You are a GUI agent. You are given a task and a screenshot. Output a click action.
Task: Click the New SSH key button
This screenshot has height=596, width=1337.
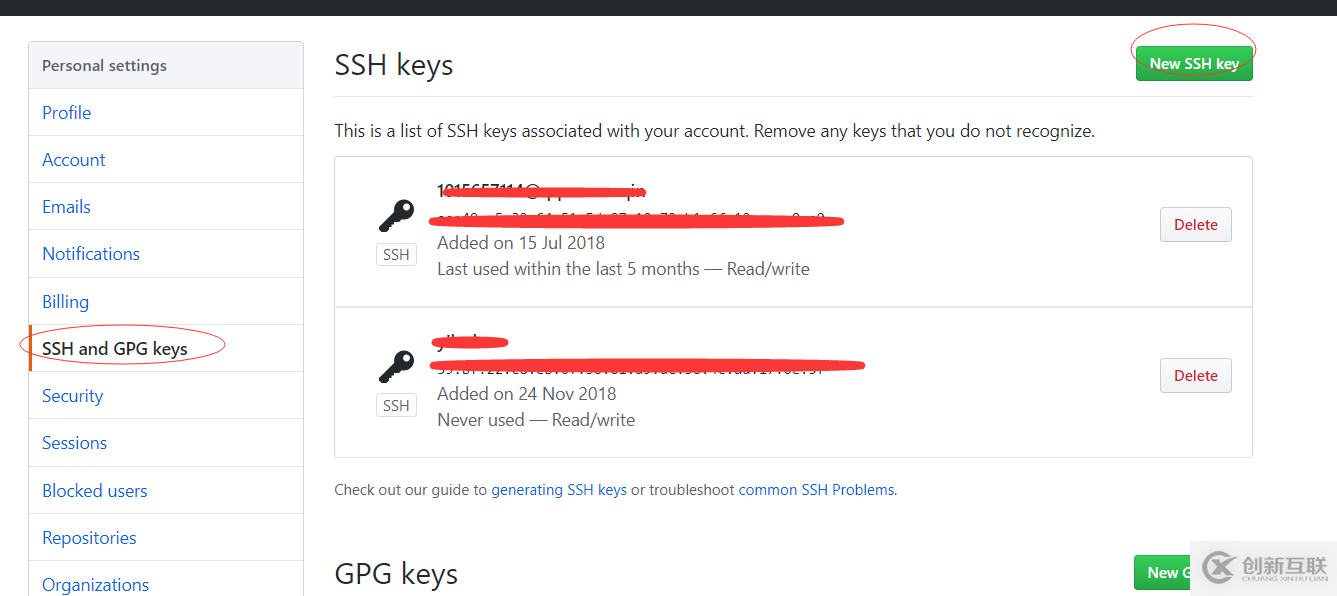click(x=1193, y=64)
